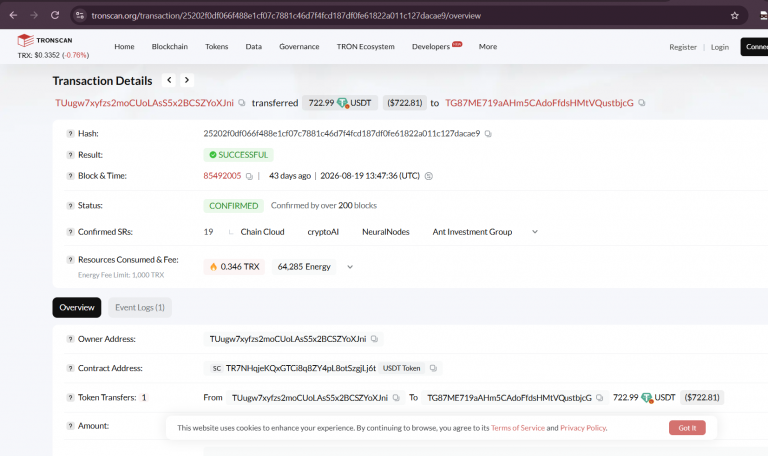The height and width of the screenshot is (456, 768).
Task: Click the NeuralNodes SR name
Action: tap(385, 232)
